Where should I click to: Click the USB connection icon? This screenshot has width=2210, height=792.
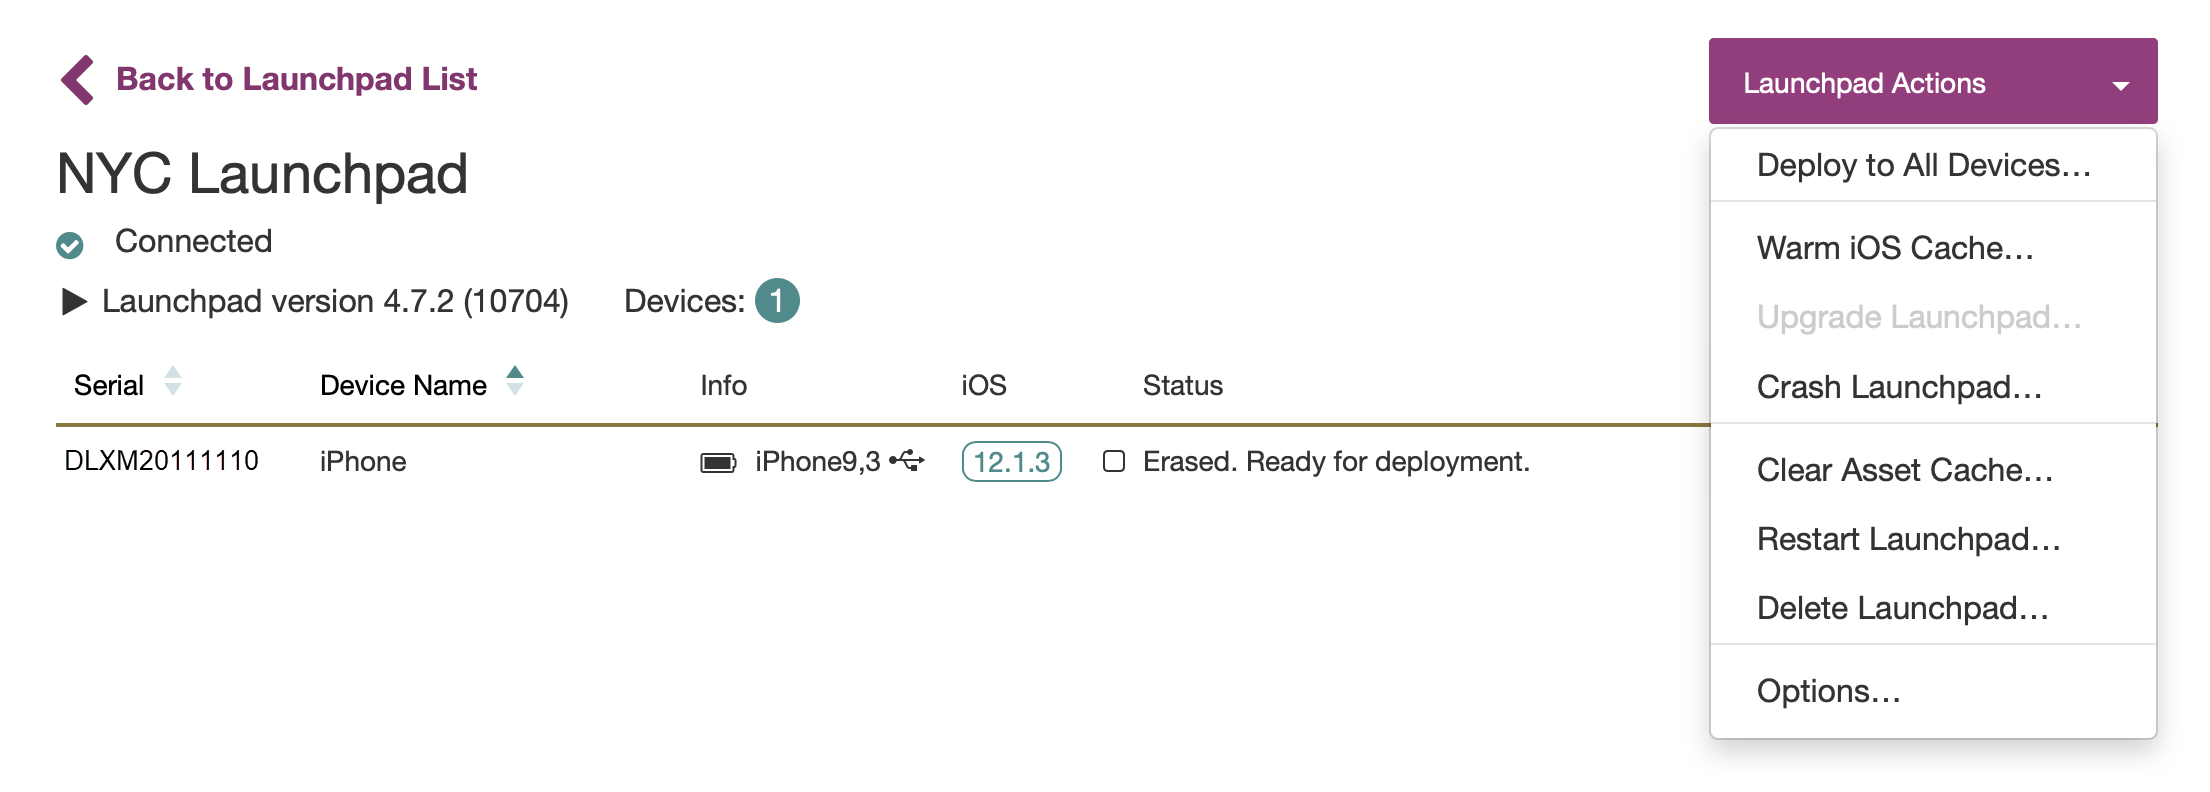tap(907, 461)
